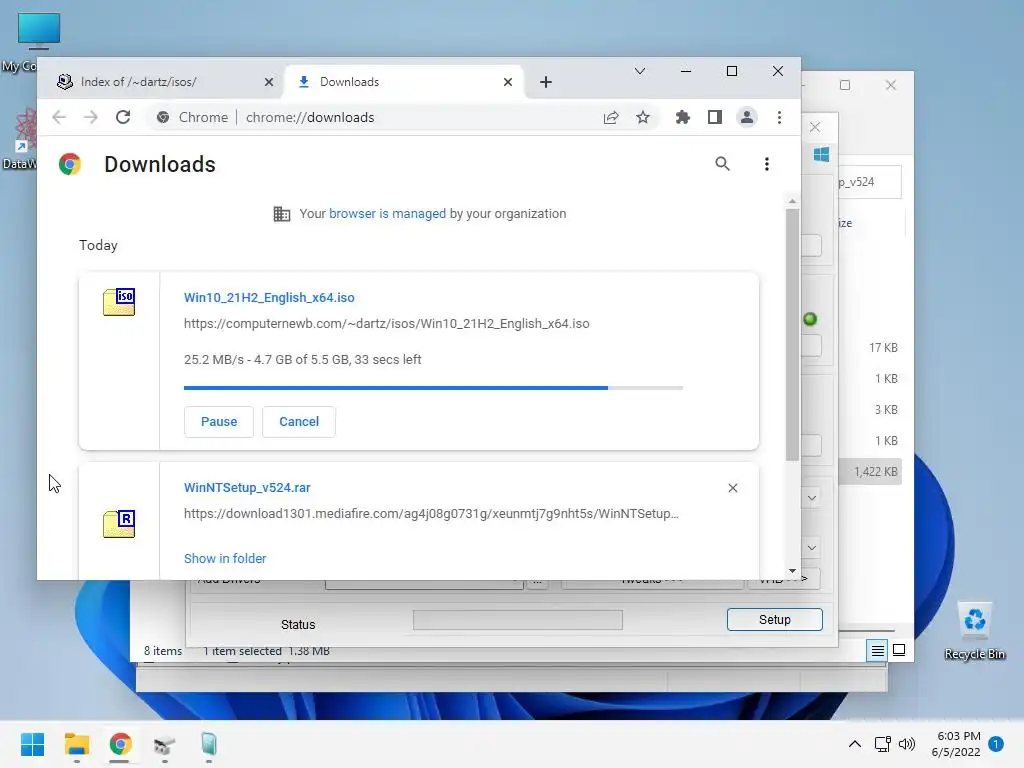Viewport: 1024px width, 768px height.
Task: Click the WinNTSetup status progress bar
Action: click(x=518, y=620)
